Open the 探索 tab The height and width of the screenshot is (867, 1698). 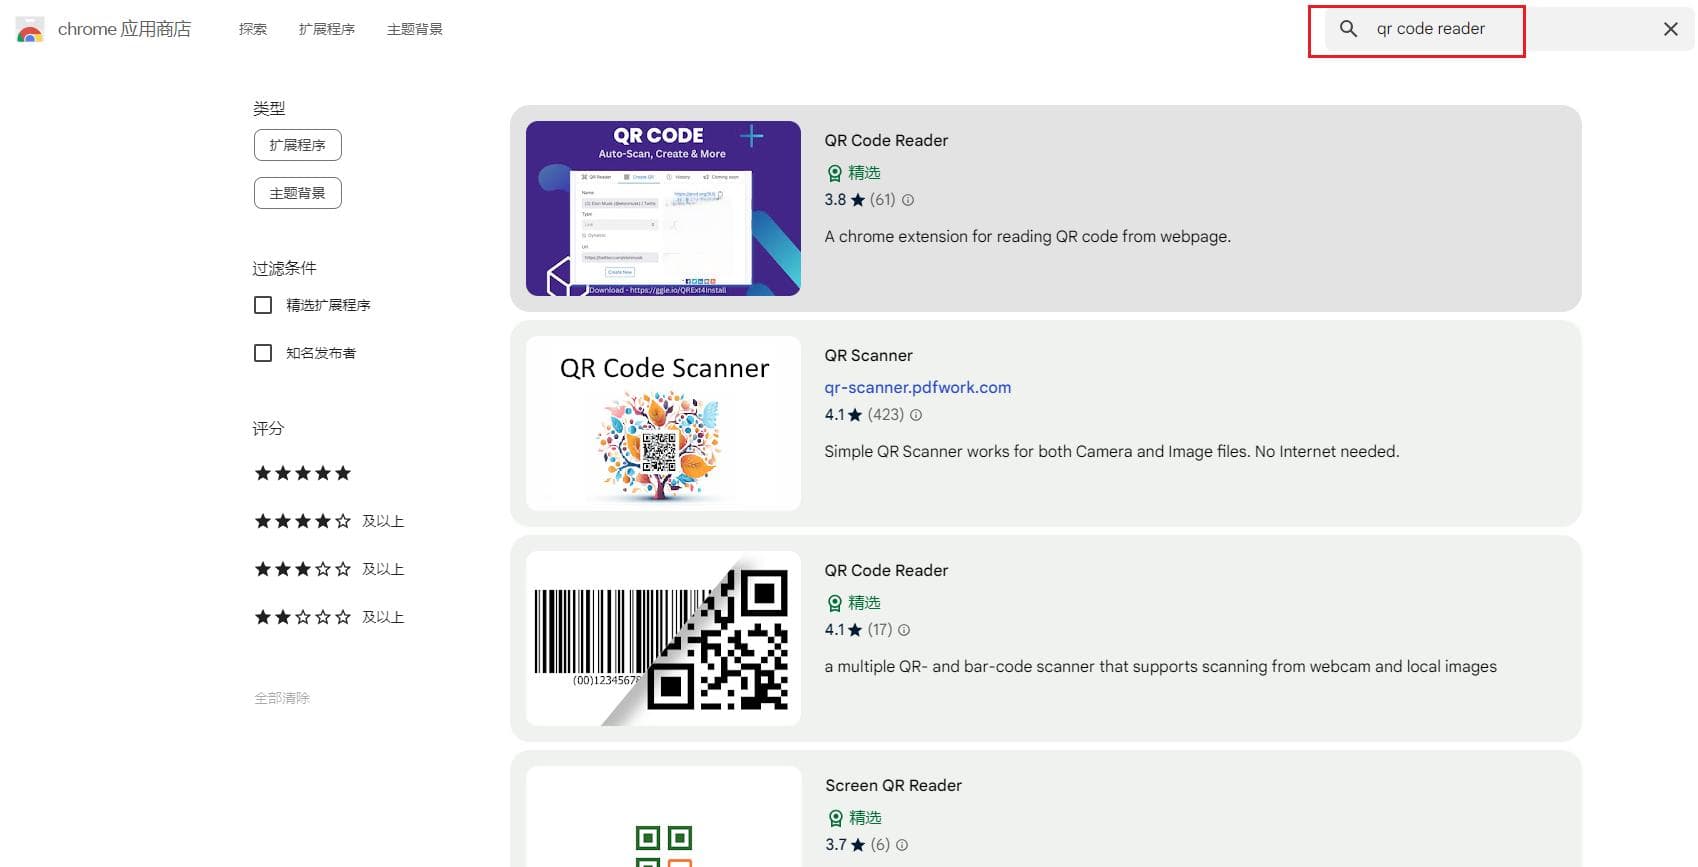pos(253,29)
